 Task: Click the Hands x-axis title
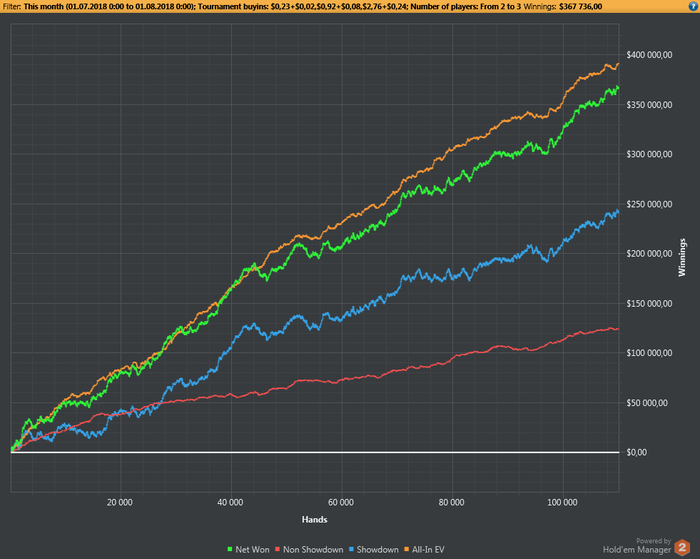coord(315,520)
